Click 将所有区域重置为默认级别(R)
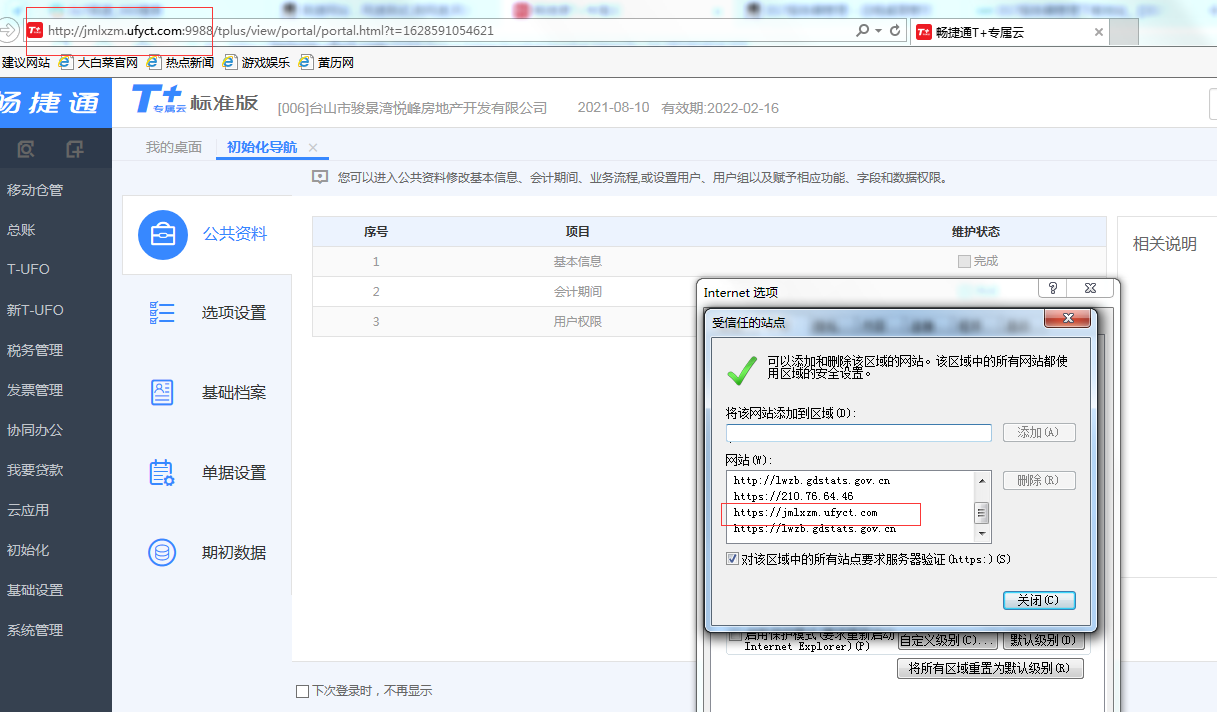 [990, 668]
